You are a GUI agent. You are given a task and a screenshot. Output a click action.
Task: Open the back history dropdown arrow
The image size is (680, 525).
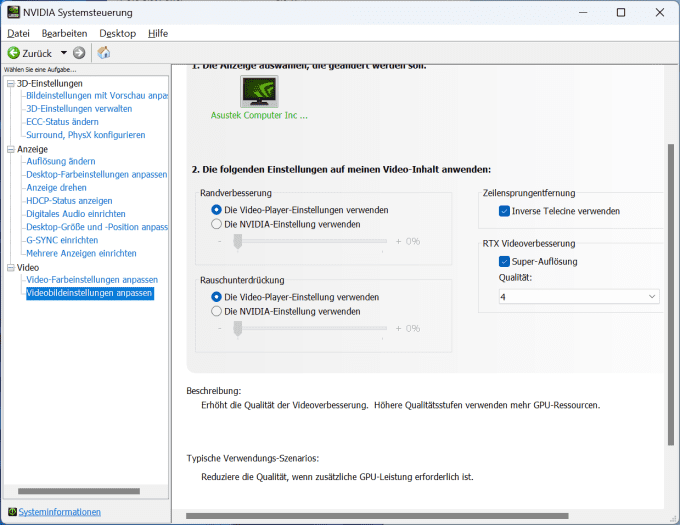(64, 53)
